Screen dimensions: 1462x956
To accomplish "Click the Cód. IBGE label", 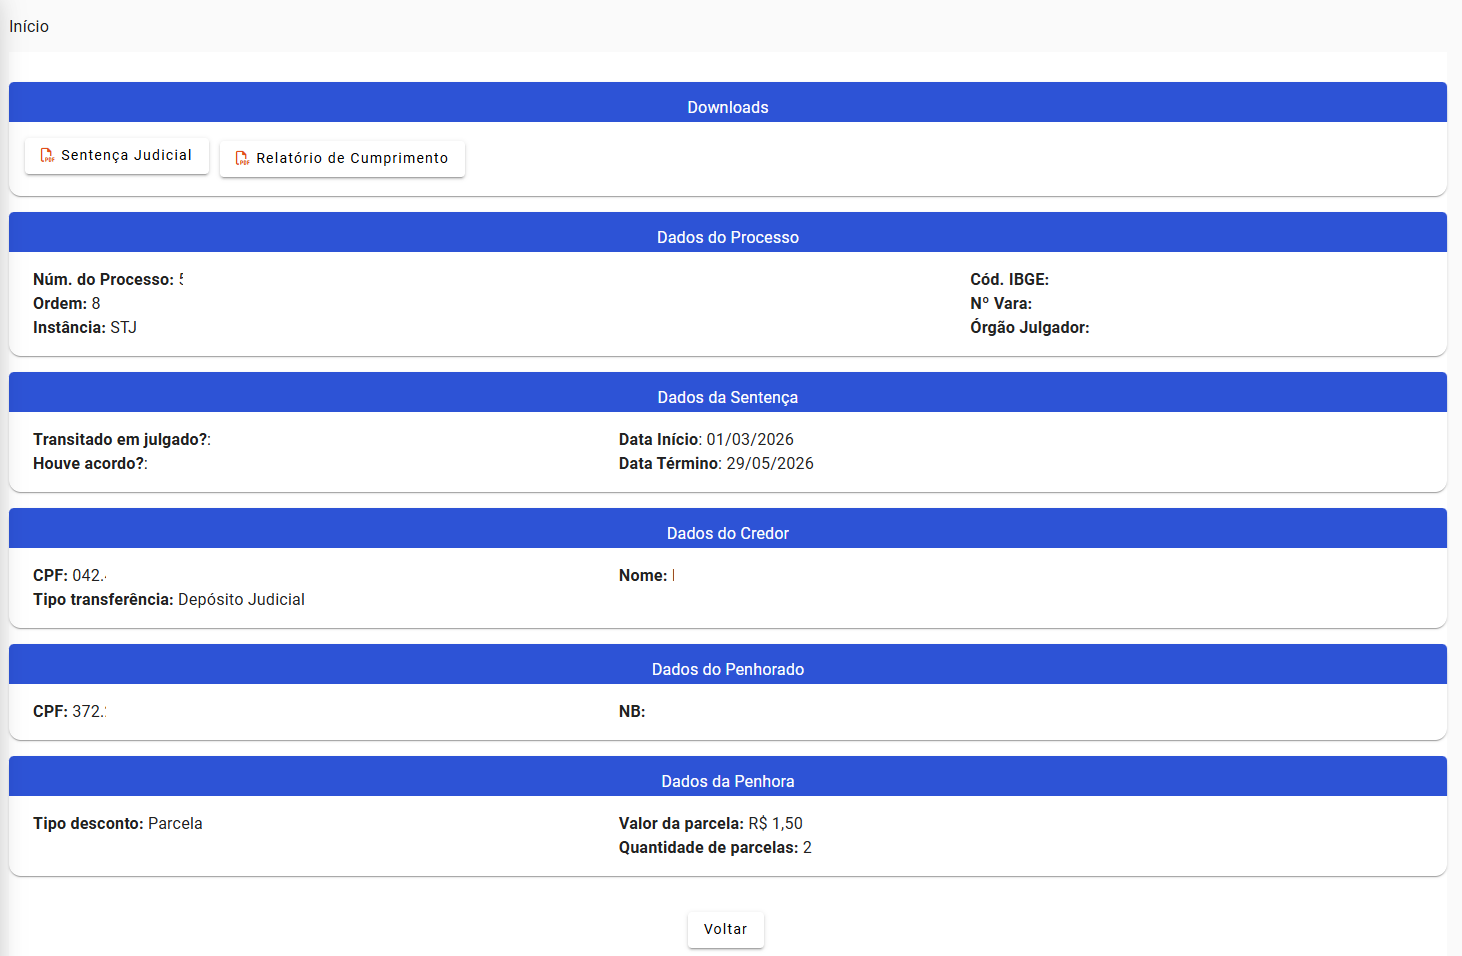I will (x=1010, y=279).
